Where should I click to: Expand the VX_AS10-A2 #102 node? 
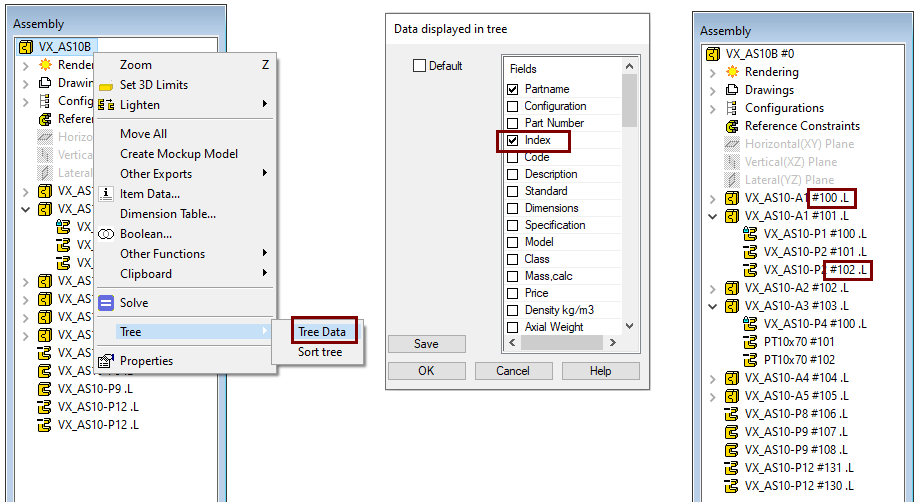coord(712,287)
